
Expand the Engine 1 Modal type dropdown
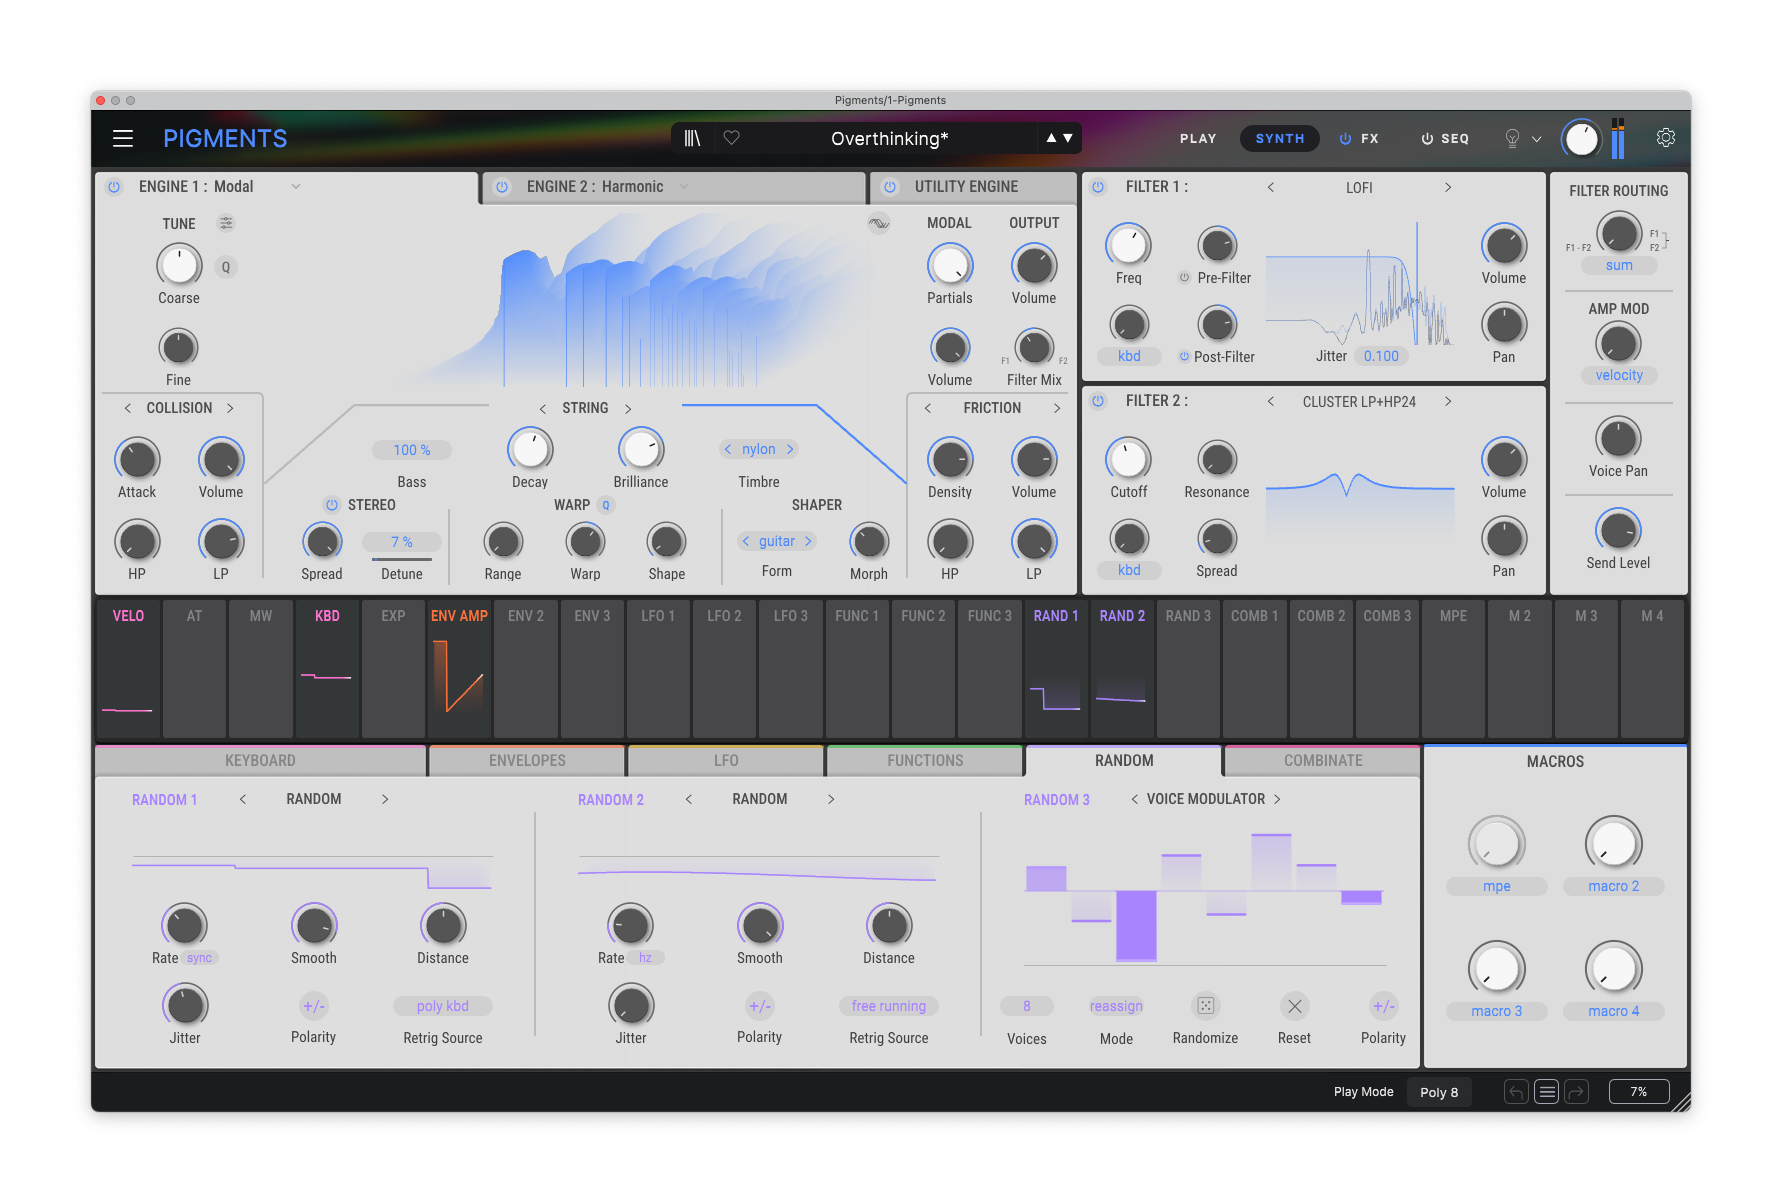296,187
